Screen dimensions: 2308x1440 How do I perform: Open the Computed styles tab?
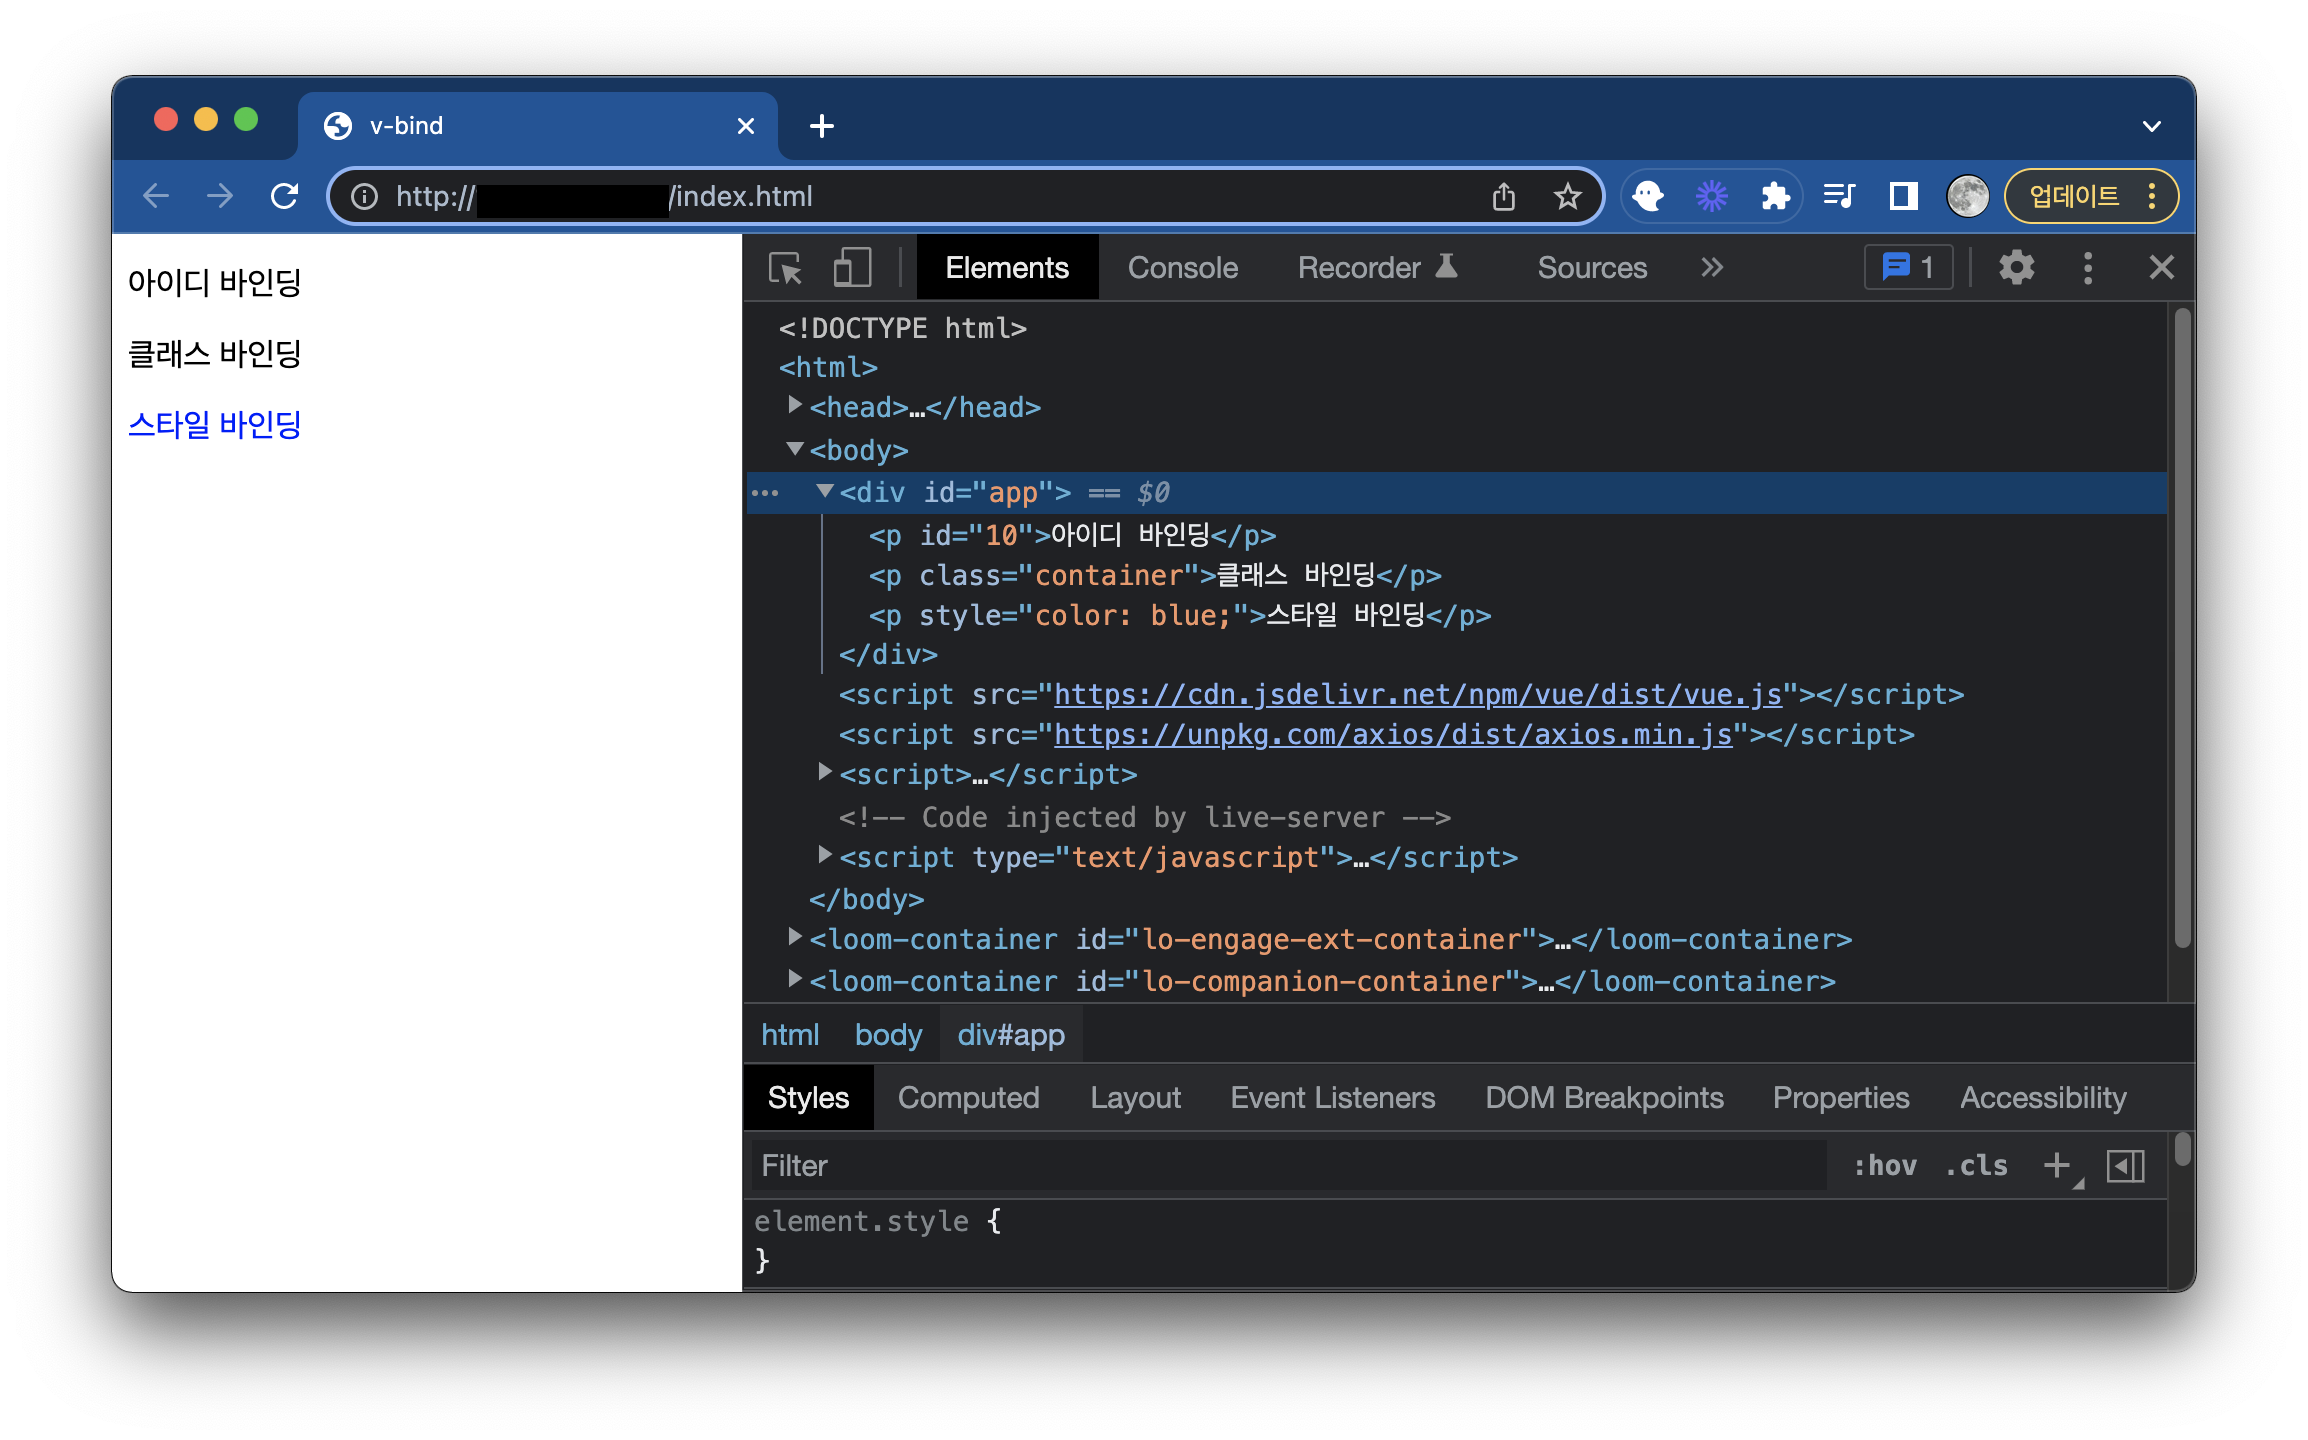(x=968, y=1098)
